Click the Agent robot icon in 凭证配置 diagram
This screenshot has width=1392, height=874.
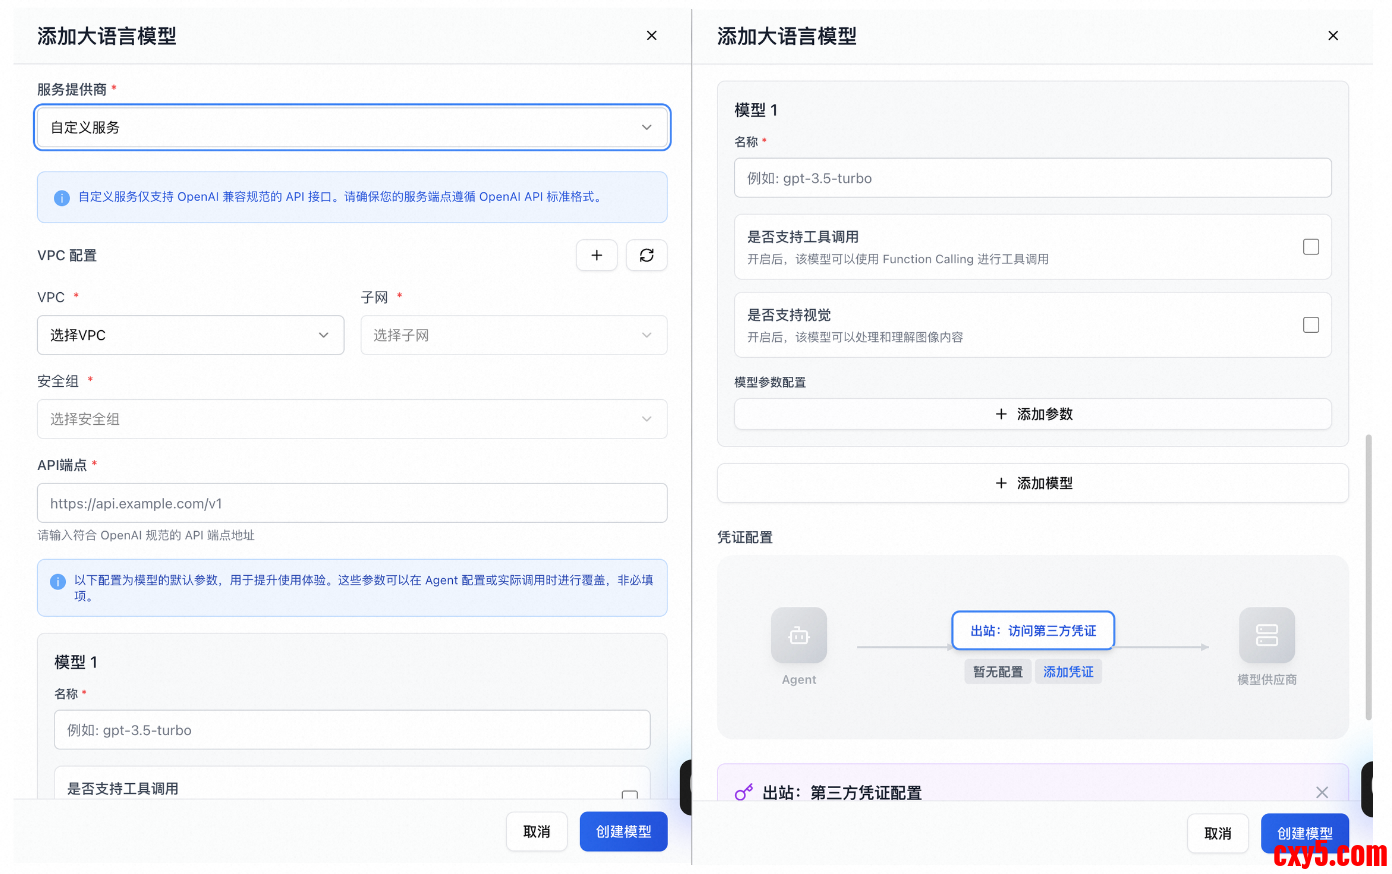click(x=798, y=635)
